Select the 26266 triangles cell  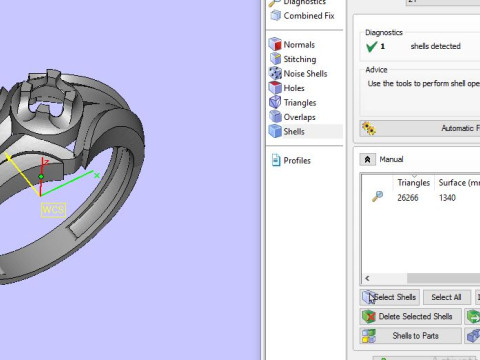point(408,198)
